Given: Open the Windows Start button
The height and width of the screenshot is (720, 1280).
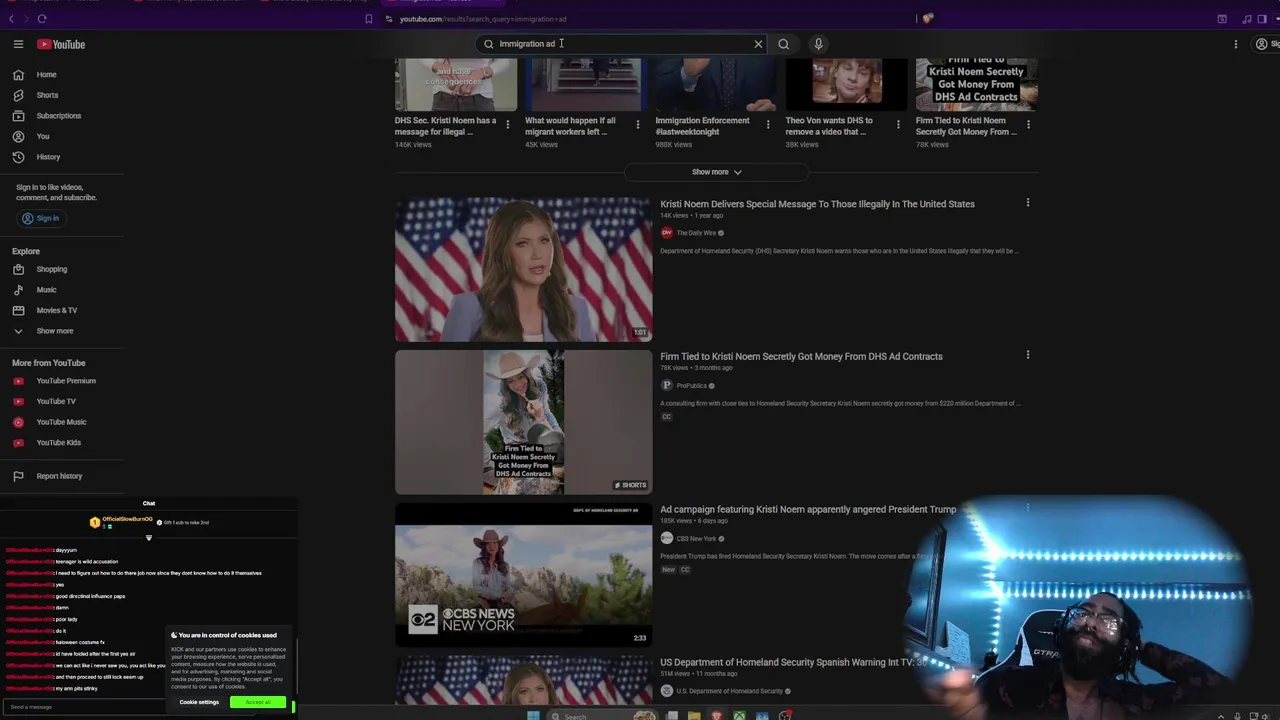Looking at the screenshot, I should 533,716.
